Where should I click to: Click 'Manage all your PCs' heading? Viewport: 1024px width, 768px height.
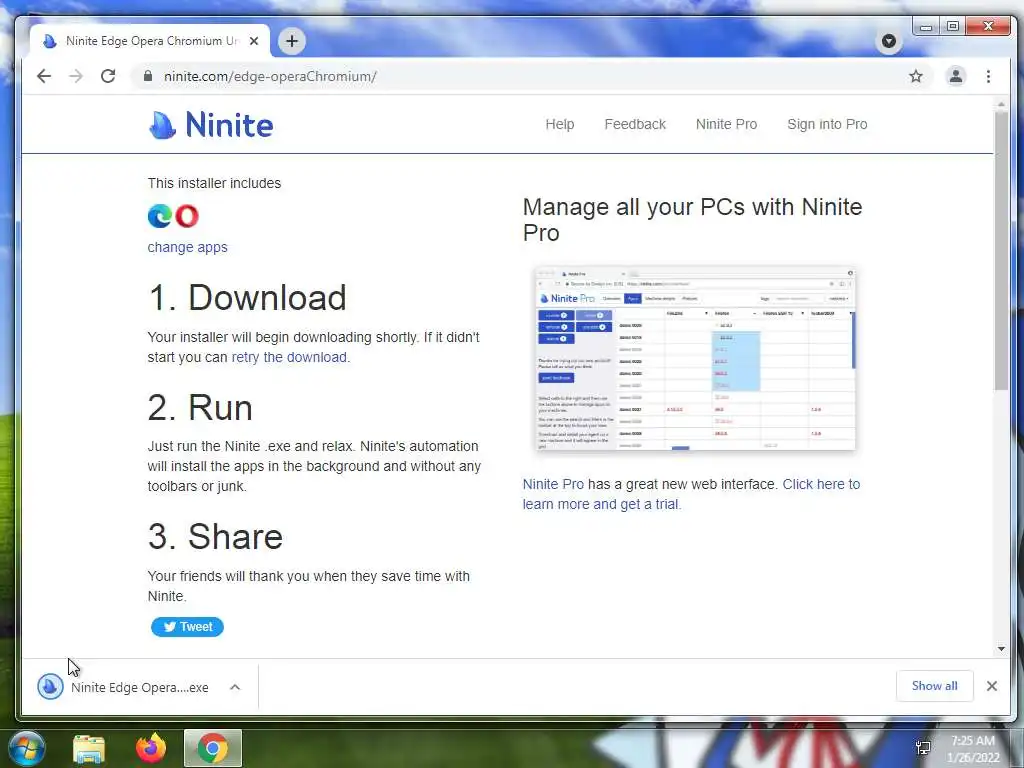pos(692,219)
